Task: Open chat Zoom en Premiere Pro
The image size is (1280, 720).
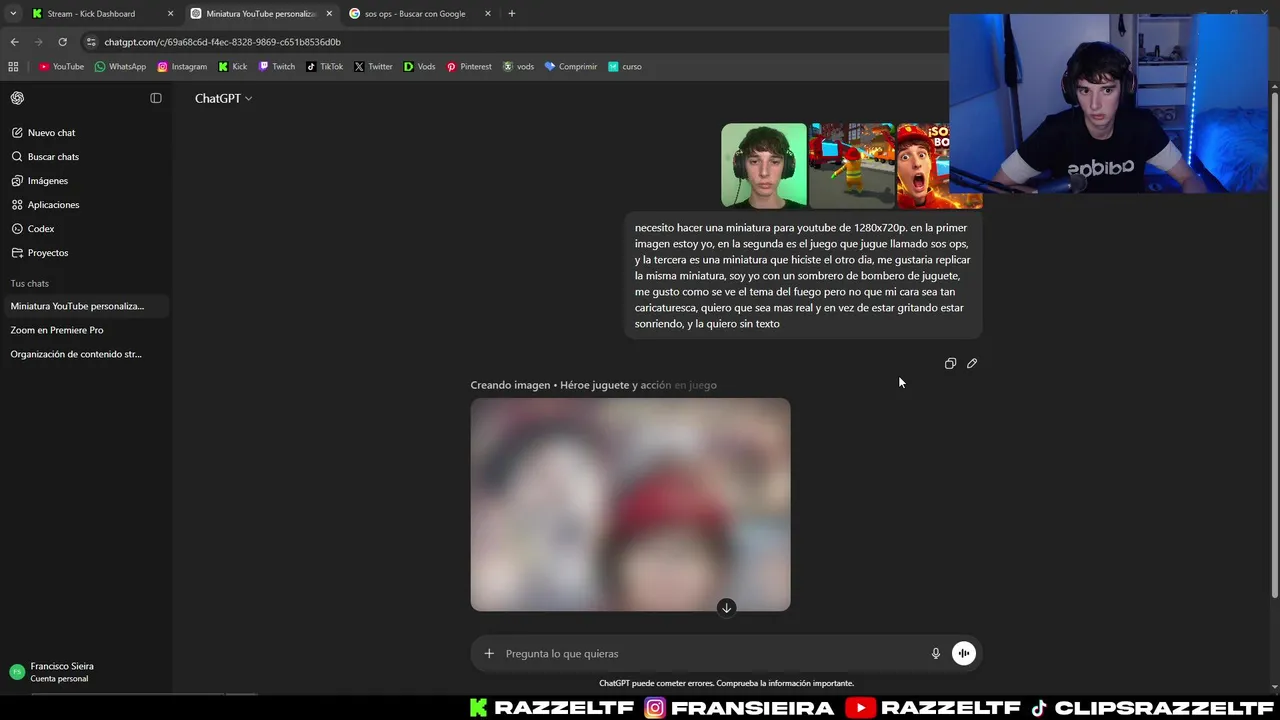Action: (84, 330)
